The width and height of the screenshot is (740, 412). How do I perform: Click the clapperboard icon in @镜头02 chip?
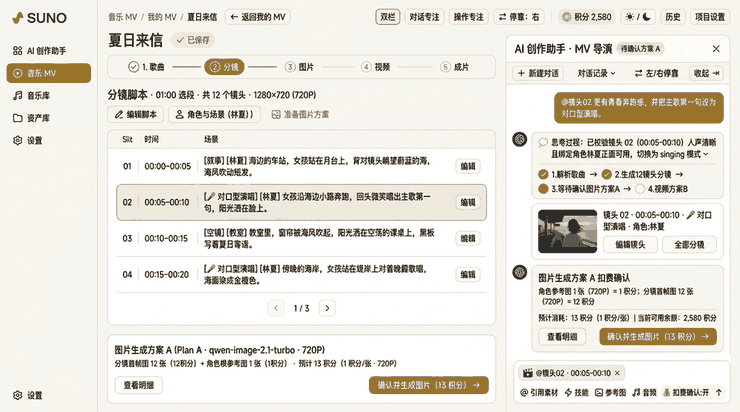point(527,373)
